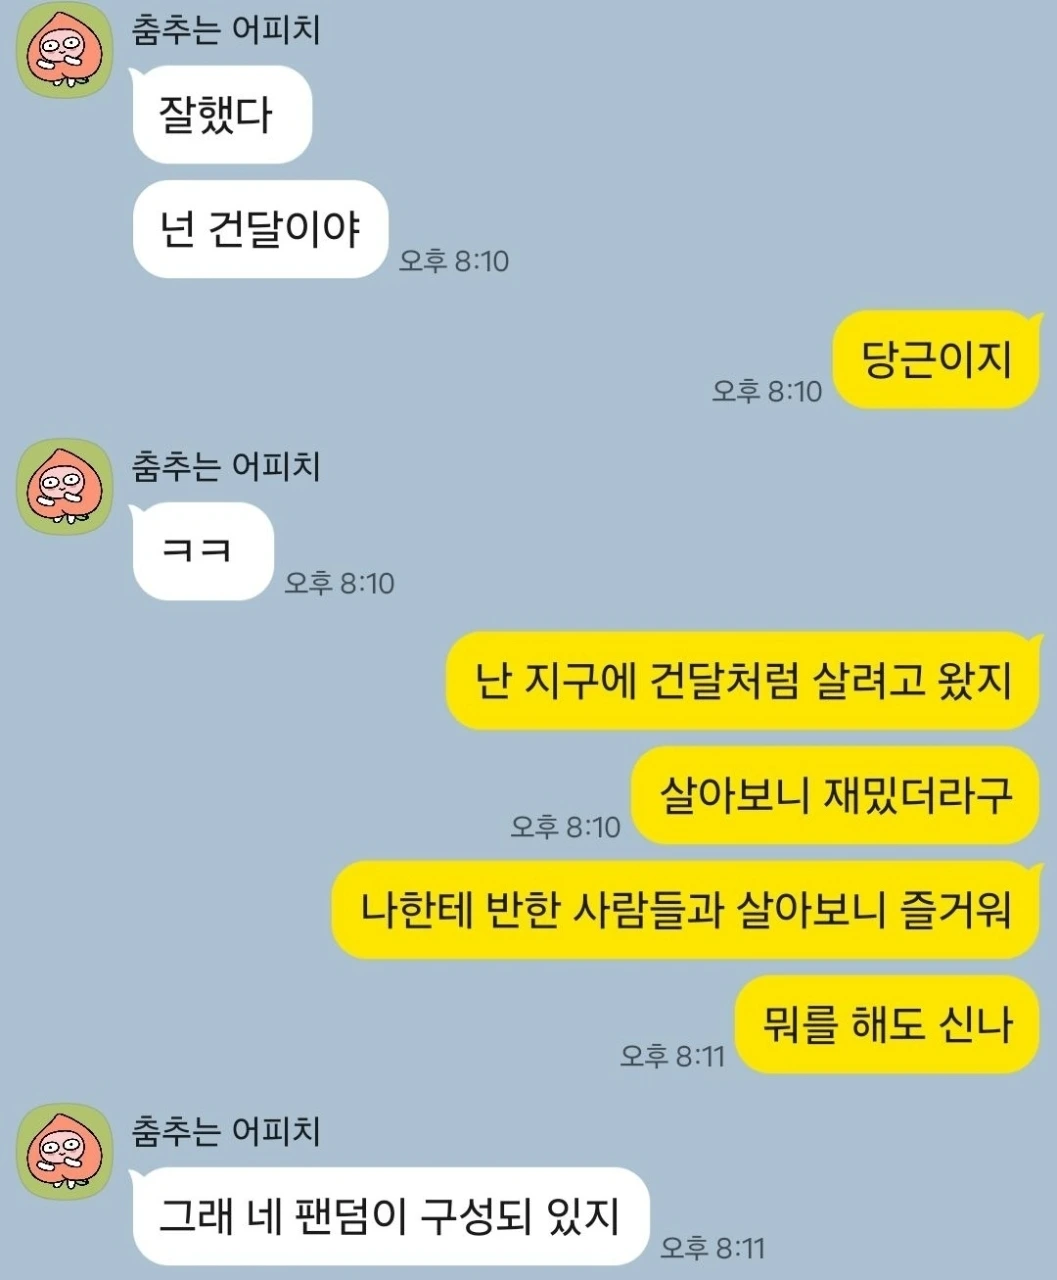The width and height of the screenshot is (1057, 1280).
Task: Open sender name '춤추는 어피치' above '잘했다'
Action: coord(226,29)
